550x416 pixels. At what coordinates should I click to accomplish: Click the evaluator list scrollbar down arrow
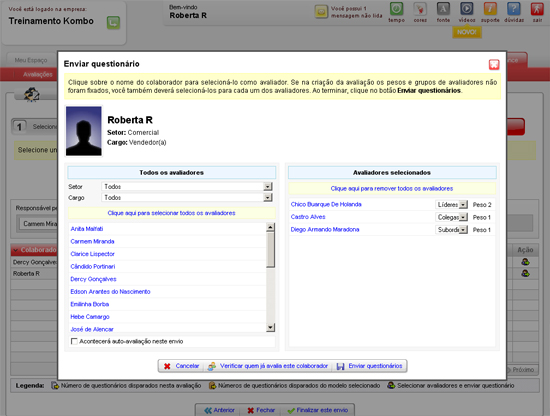270,328
